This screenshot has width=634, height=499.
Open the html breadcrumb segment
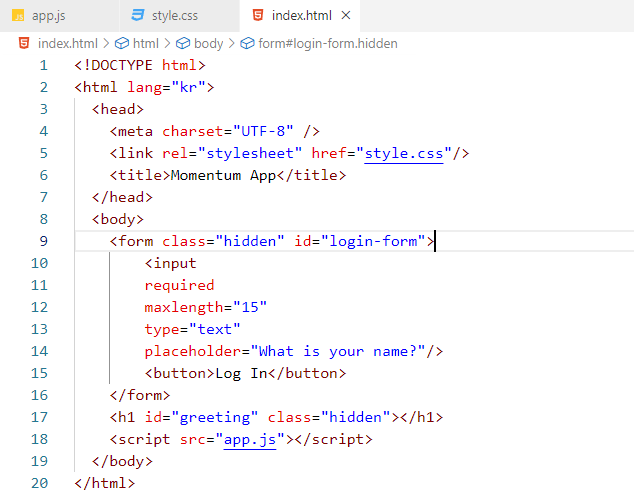click(146, 43)
